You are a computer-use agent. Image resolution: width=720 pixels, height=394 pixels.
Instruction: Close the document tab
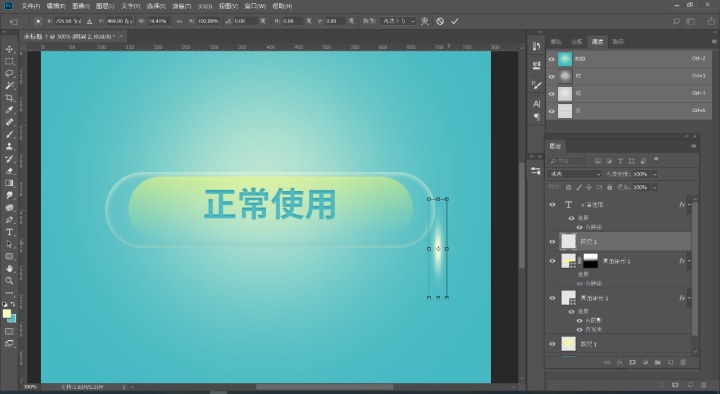[x=121, y=36]
